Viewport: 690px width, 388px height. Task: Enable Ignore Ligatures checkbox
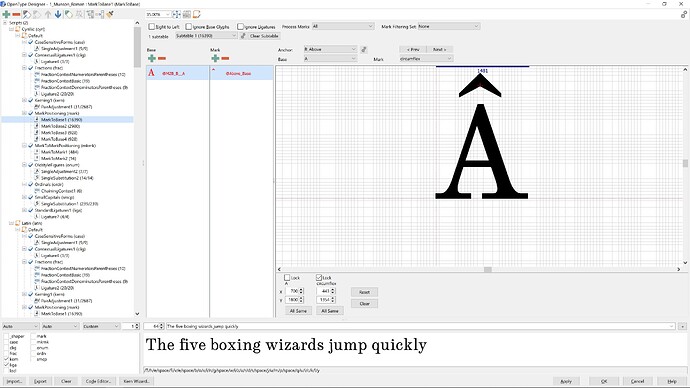240,27
